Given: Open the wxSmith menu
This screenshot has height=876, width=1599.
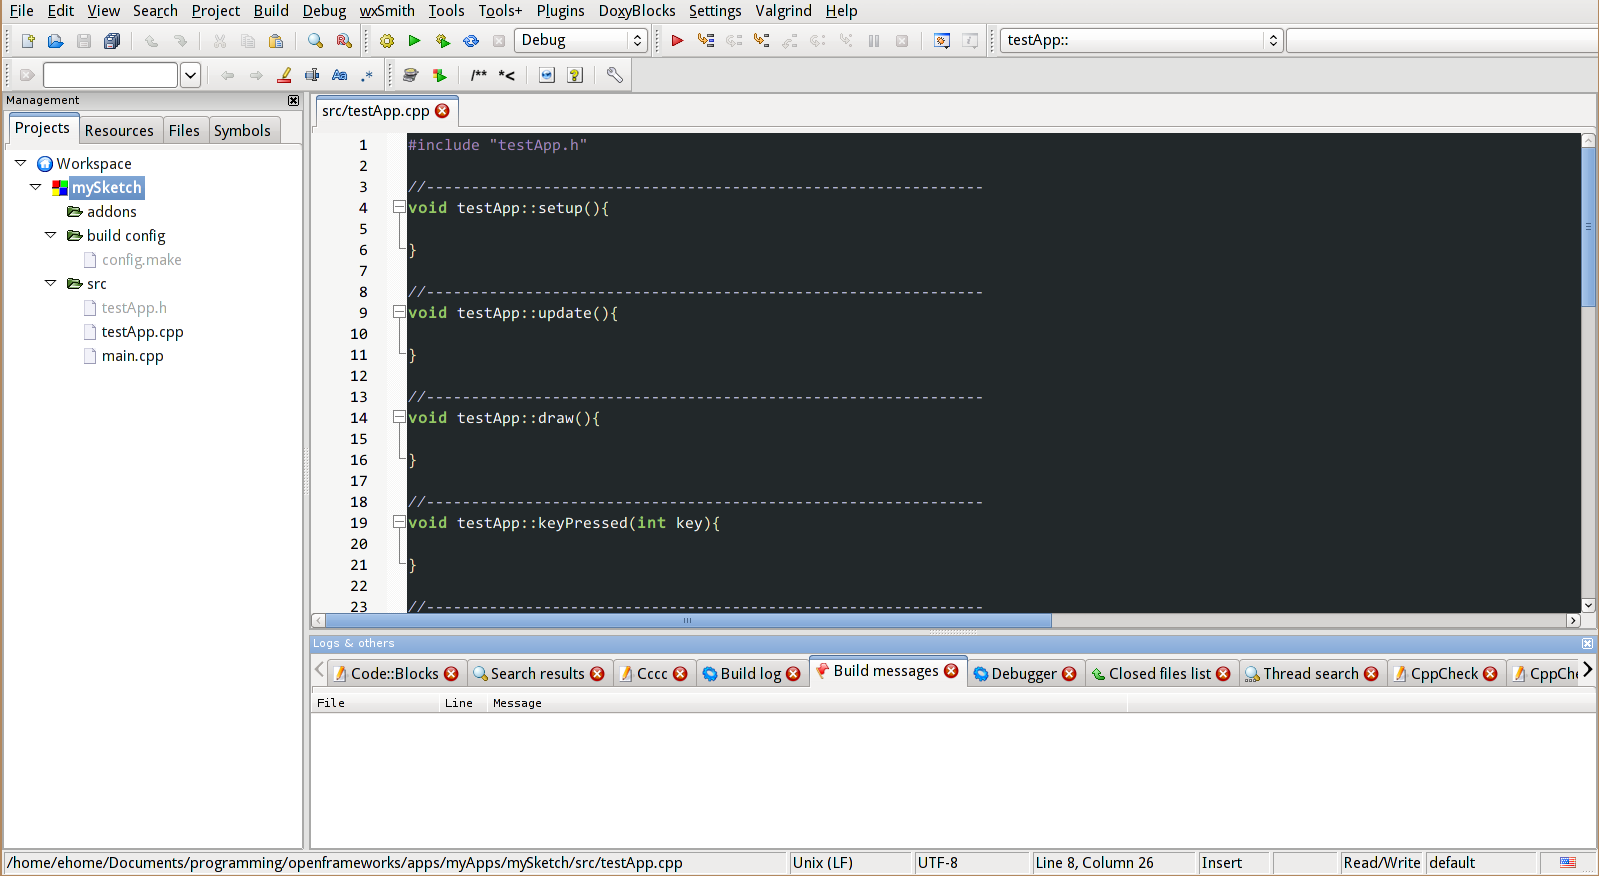Looking at the screenshot, I should [x=387, y=11].
